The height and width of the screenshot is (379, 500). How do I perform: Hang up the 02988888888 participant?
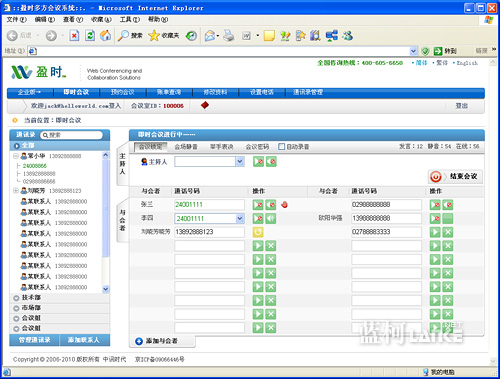tap(435, 205)
